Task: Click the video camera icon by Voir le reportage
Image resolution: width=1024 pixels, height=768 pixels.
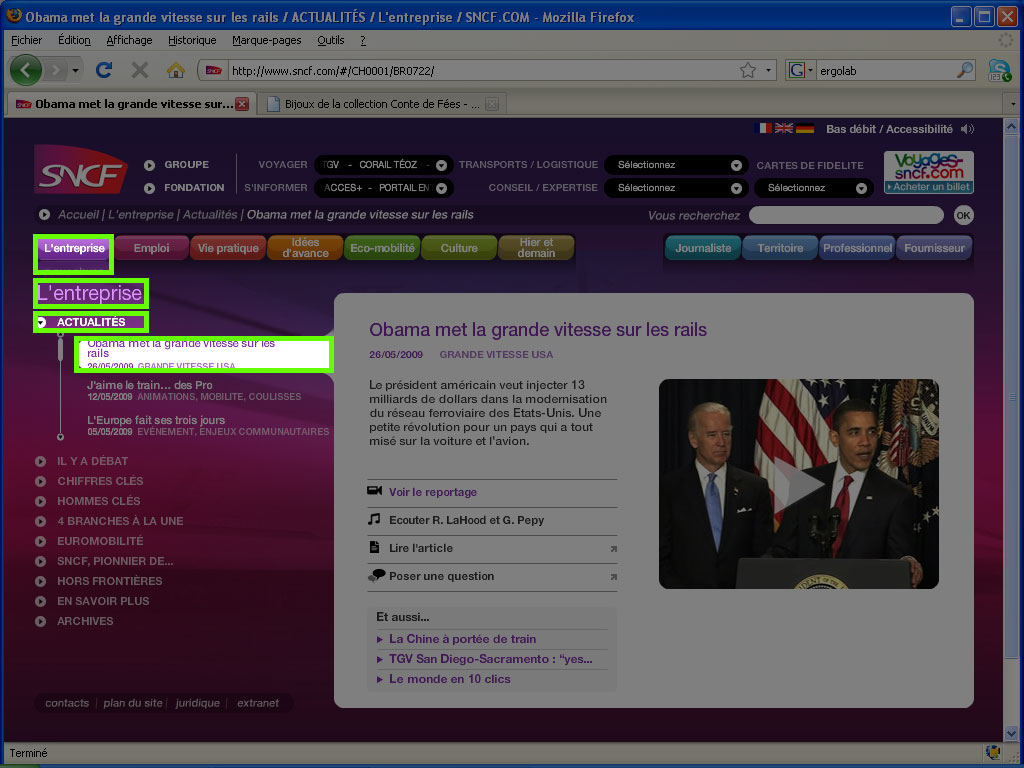Action: pos(374,490)
